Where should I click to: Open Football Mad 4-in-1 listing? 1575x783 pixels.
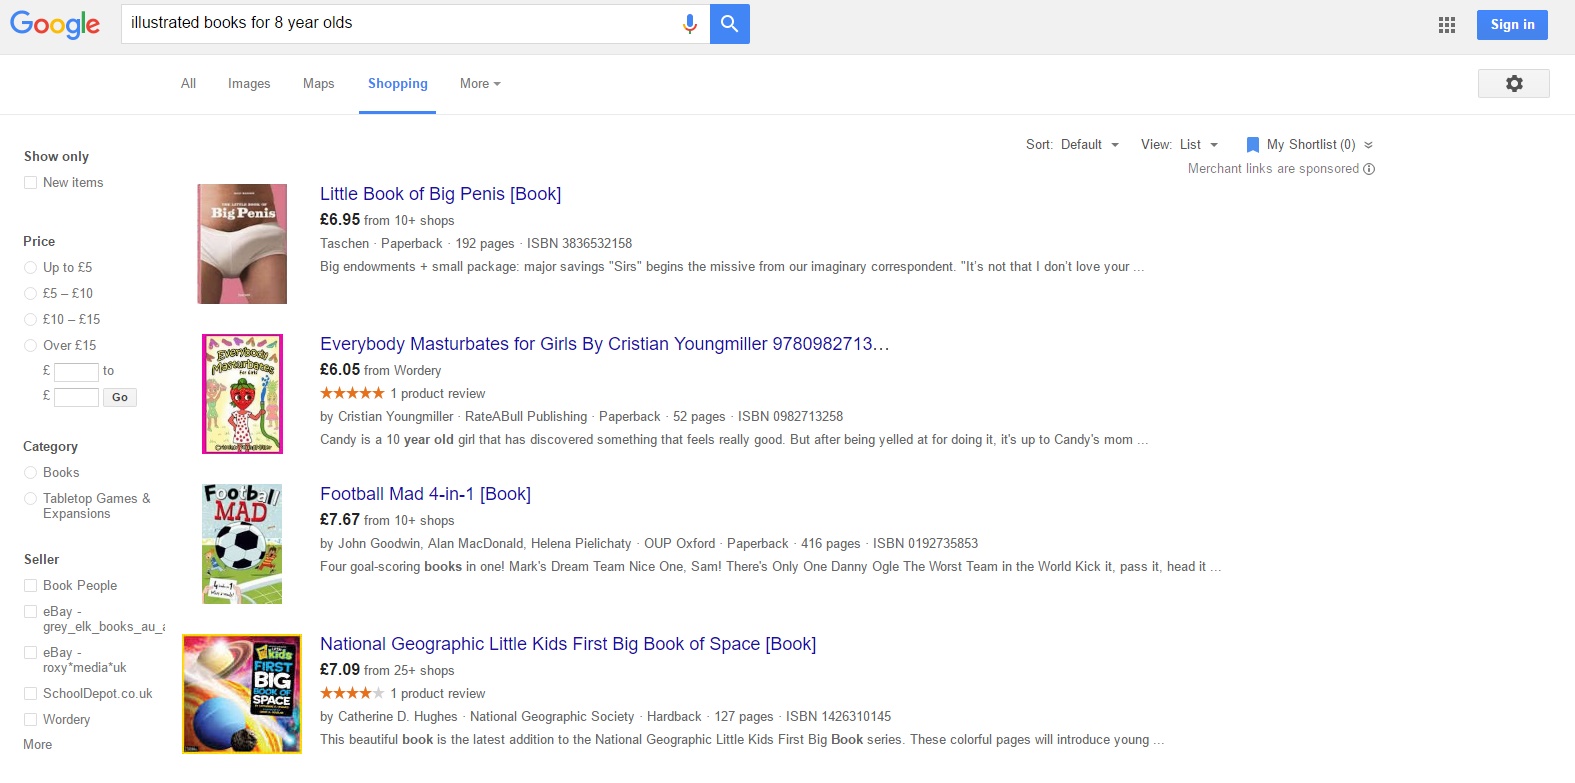(425, 494)
